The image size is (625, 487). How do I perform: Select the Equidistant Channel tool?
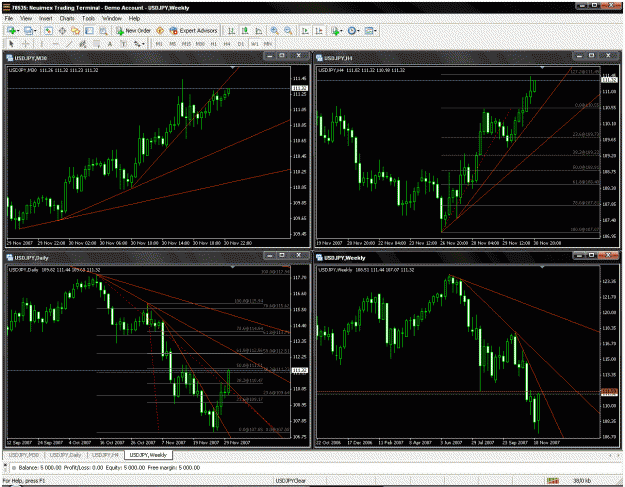click(x=83, y=44)
